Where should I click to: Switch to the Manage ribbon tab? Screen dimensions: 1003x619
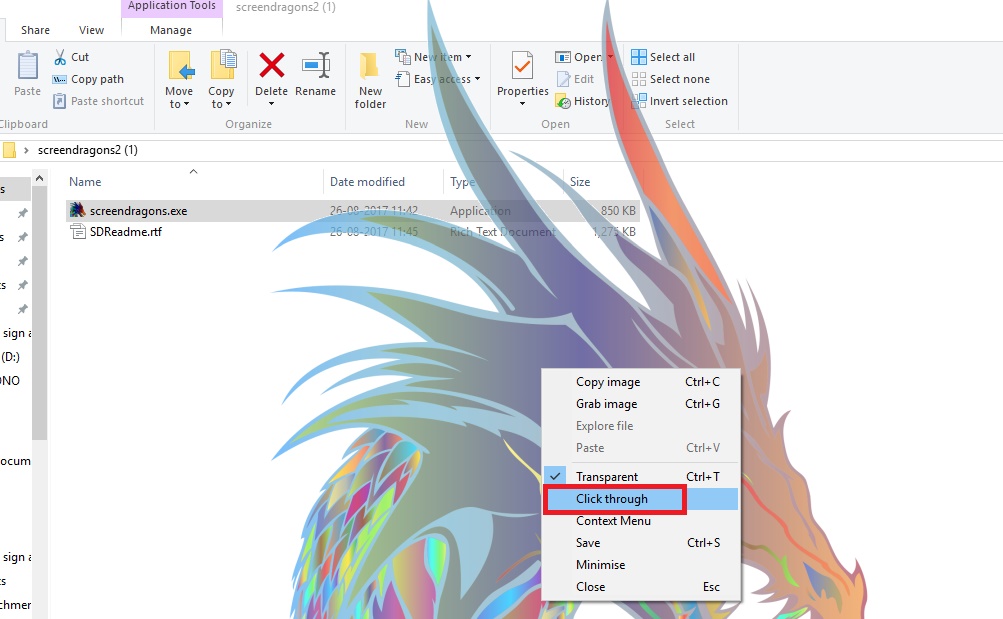coord(171,29)
